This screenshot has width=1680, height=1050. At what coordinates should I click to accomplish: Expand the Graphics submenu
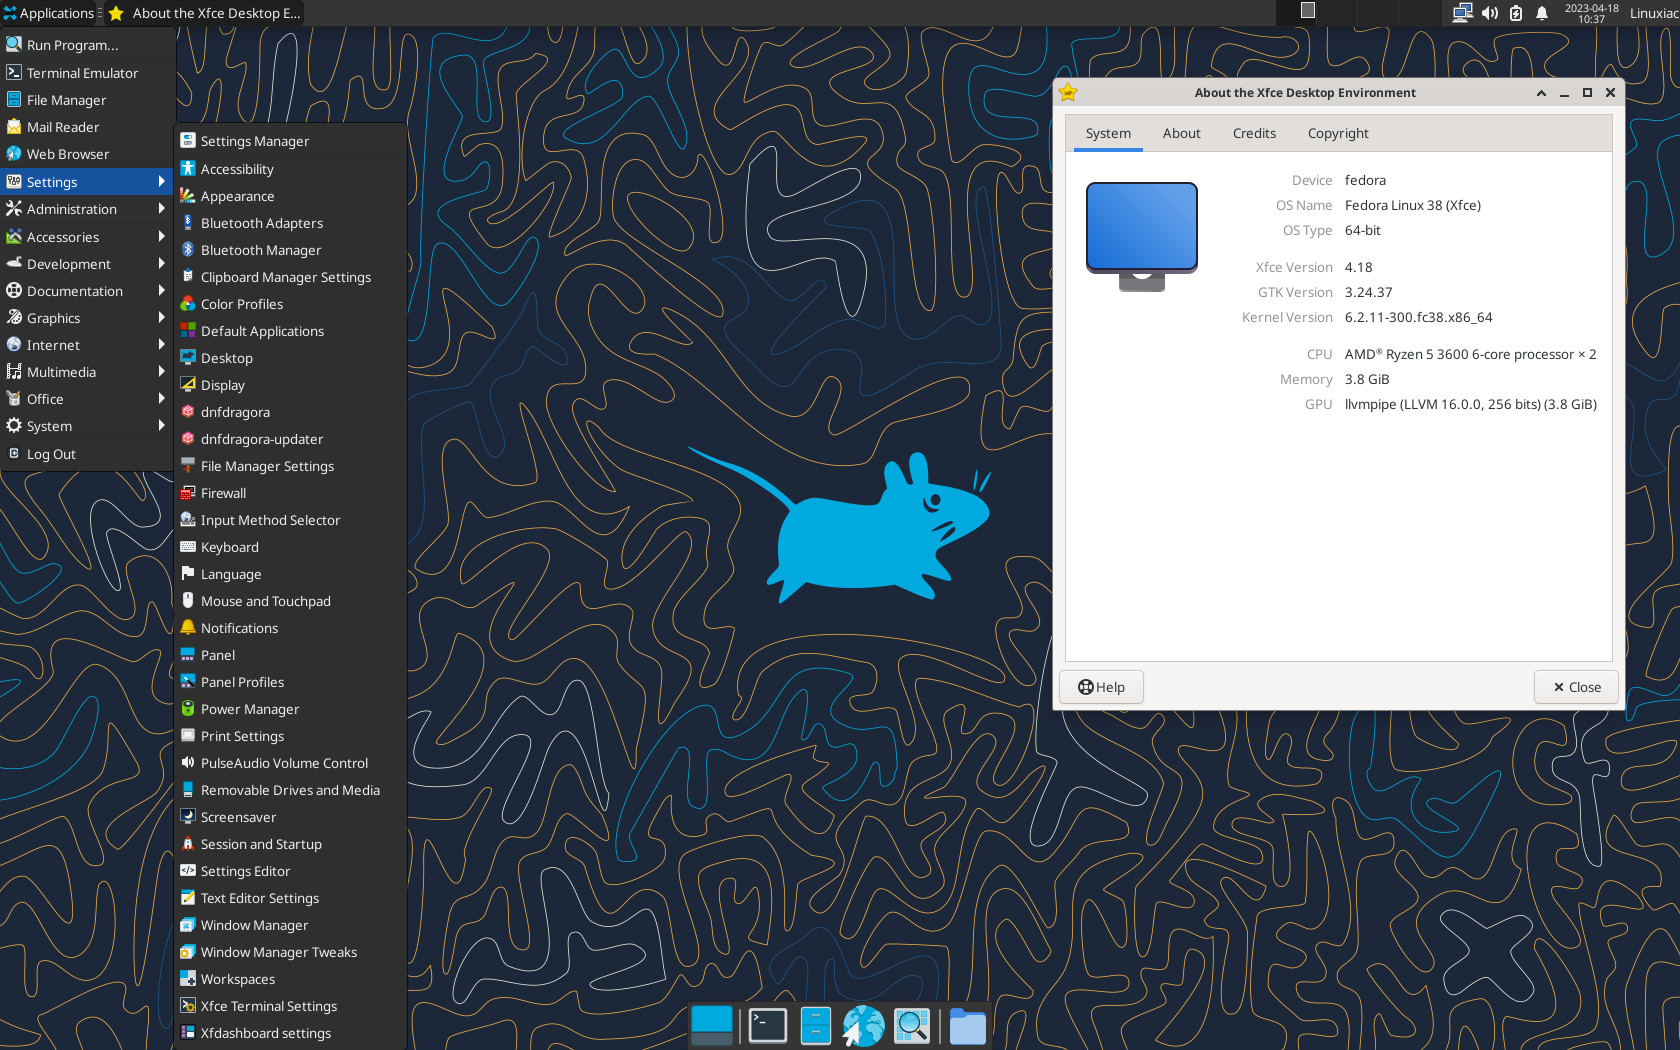tap(86, 318)
